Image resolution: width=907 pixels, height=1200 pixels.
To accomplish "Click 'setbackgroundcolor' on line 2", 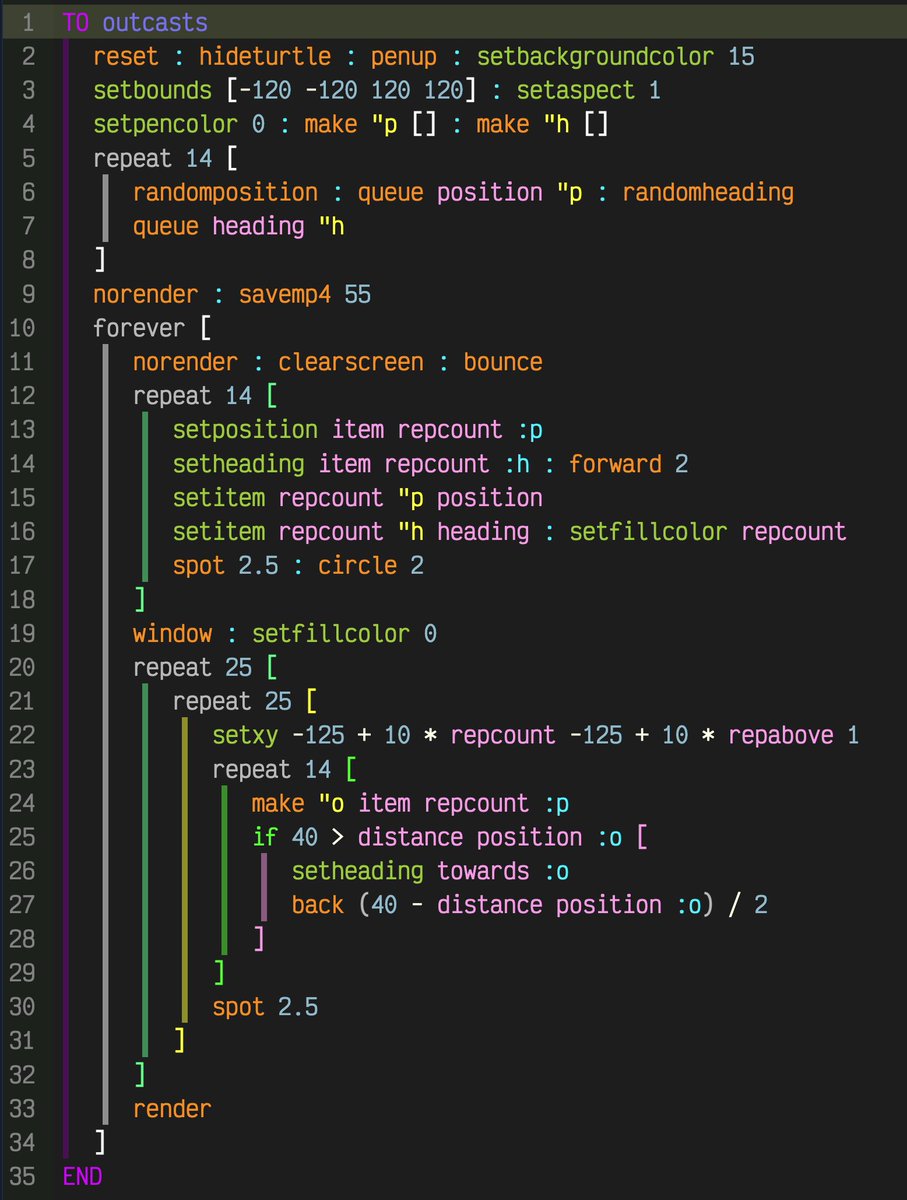I will (x=595, y=56).
